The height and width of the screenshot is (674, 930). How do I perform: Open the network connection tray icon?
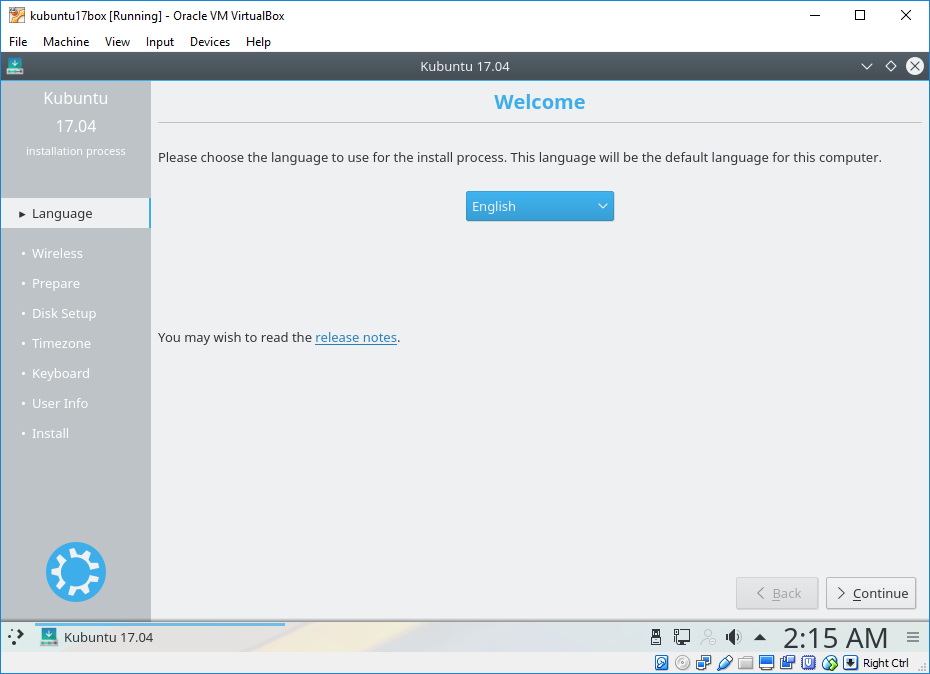point(681,637)
